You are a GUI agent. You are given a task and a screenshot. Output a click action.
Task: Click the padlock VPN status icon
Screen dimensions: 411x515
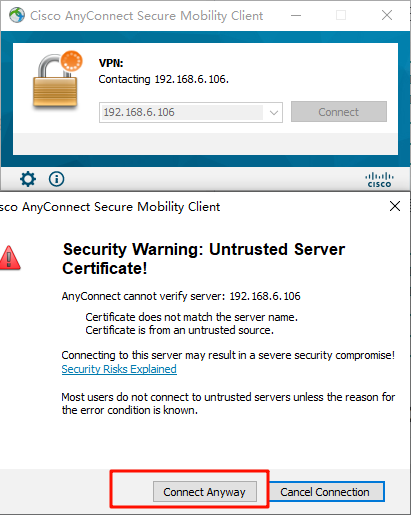[55, 82]
